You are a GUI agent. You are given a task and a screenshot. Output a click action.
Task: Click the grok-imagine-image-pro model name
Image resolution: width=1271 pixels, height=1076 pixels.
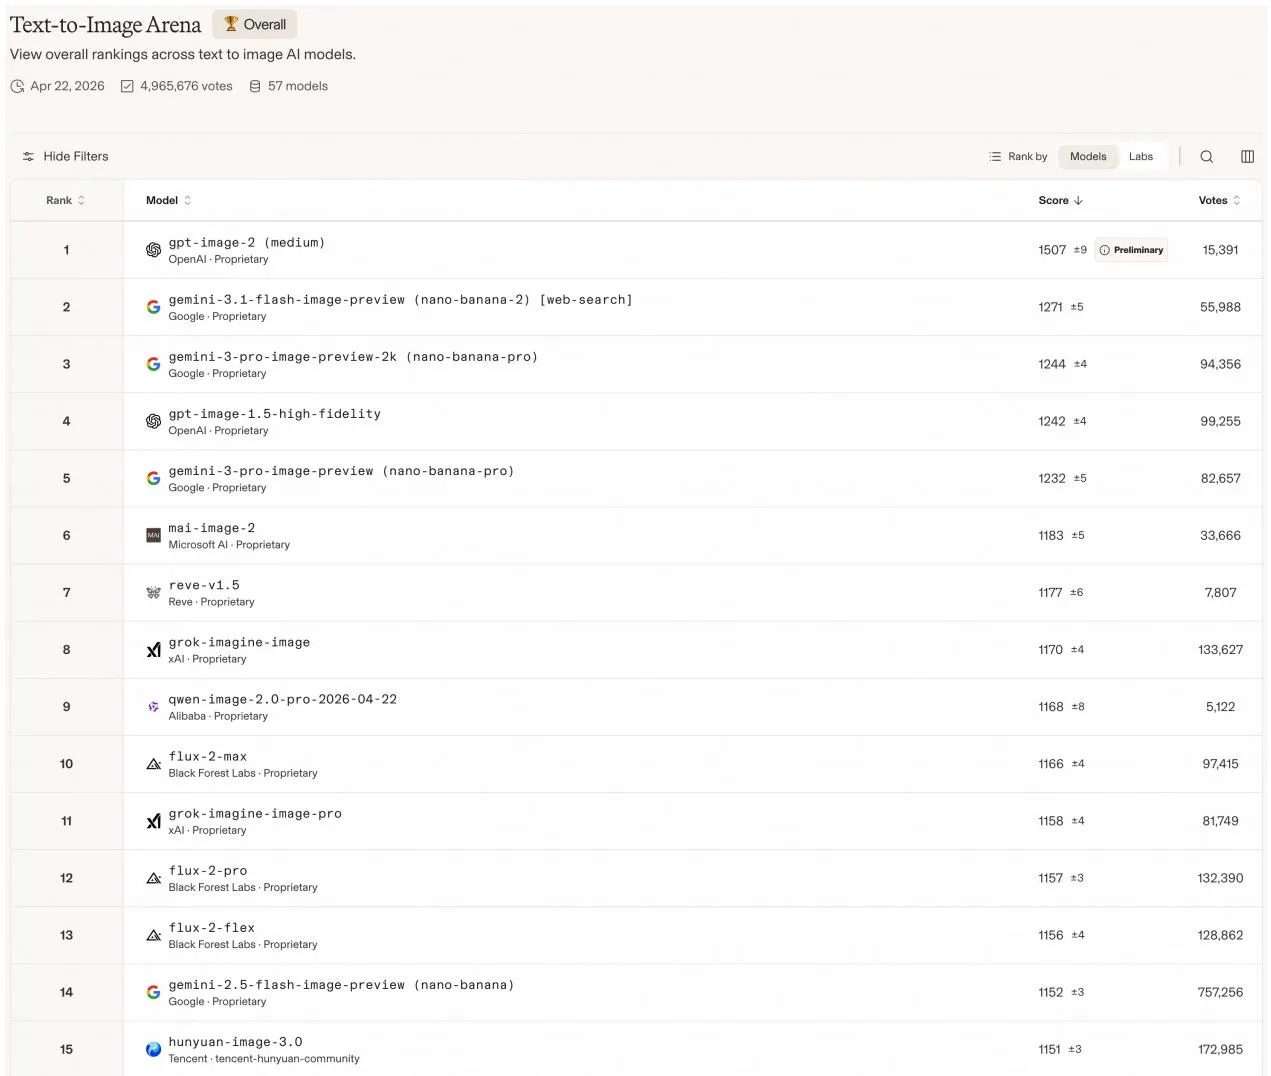pyautogui.click(x=255, y=813)
